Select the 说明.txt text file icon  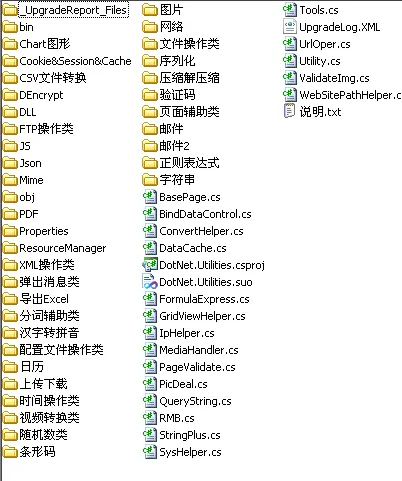pos(290,111)
